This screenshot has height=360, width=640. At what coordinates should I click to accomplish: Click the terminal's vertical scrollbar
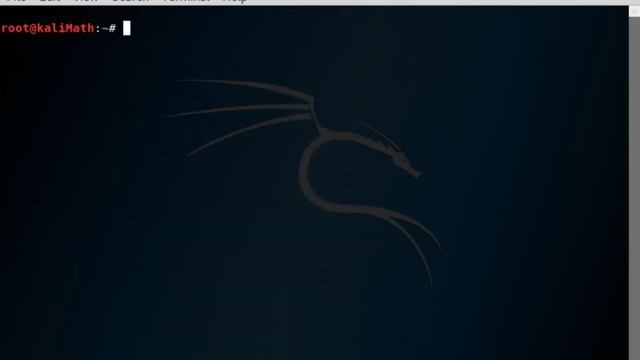[634, 183]
